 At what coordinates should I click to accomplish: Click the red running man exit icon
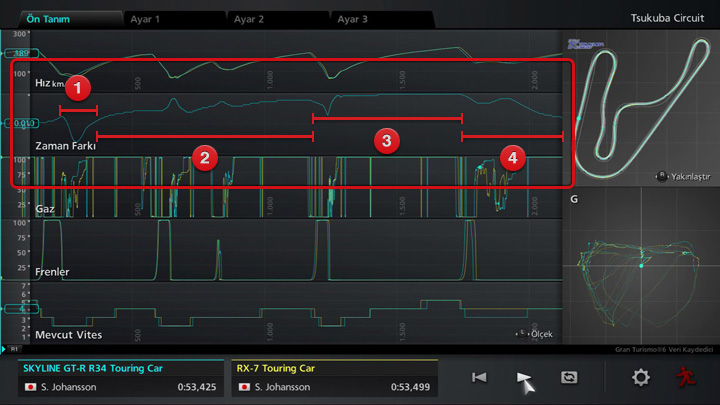[685, 377]
